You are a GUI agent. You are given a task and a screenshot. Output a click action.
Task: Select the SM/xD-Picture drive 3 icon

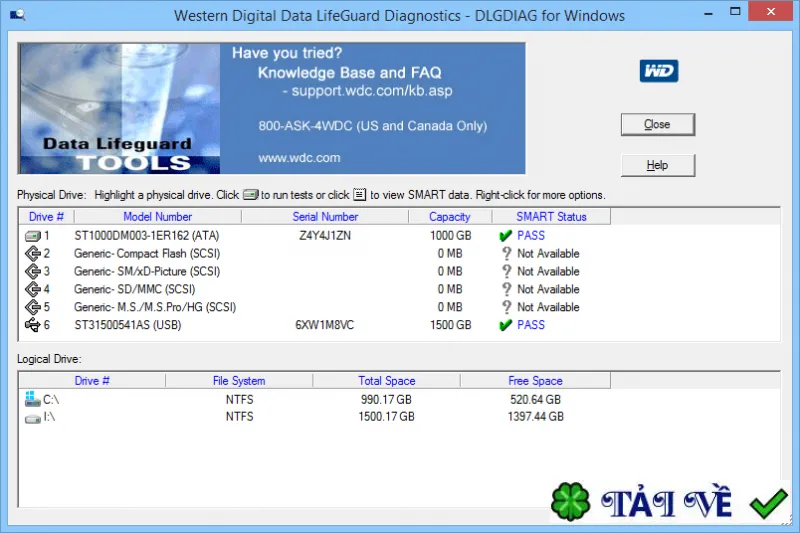tap(33, 271)
